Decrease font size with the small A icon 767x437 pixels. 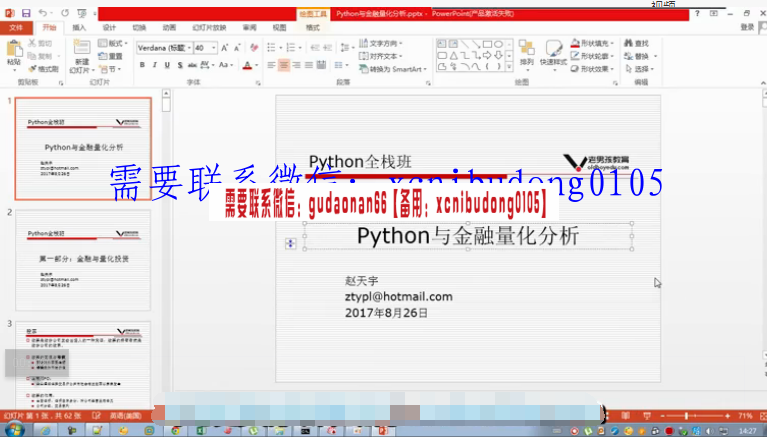pyautogui.click(x=237, y=47)
